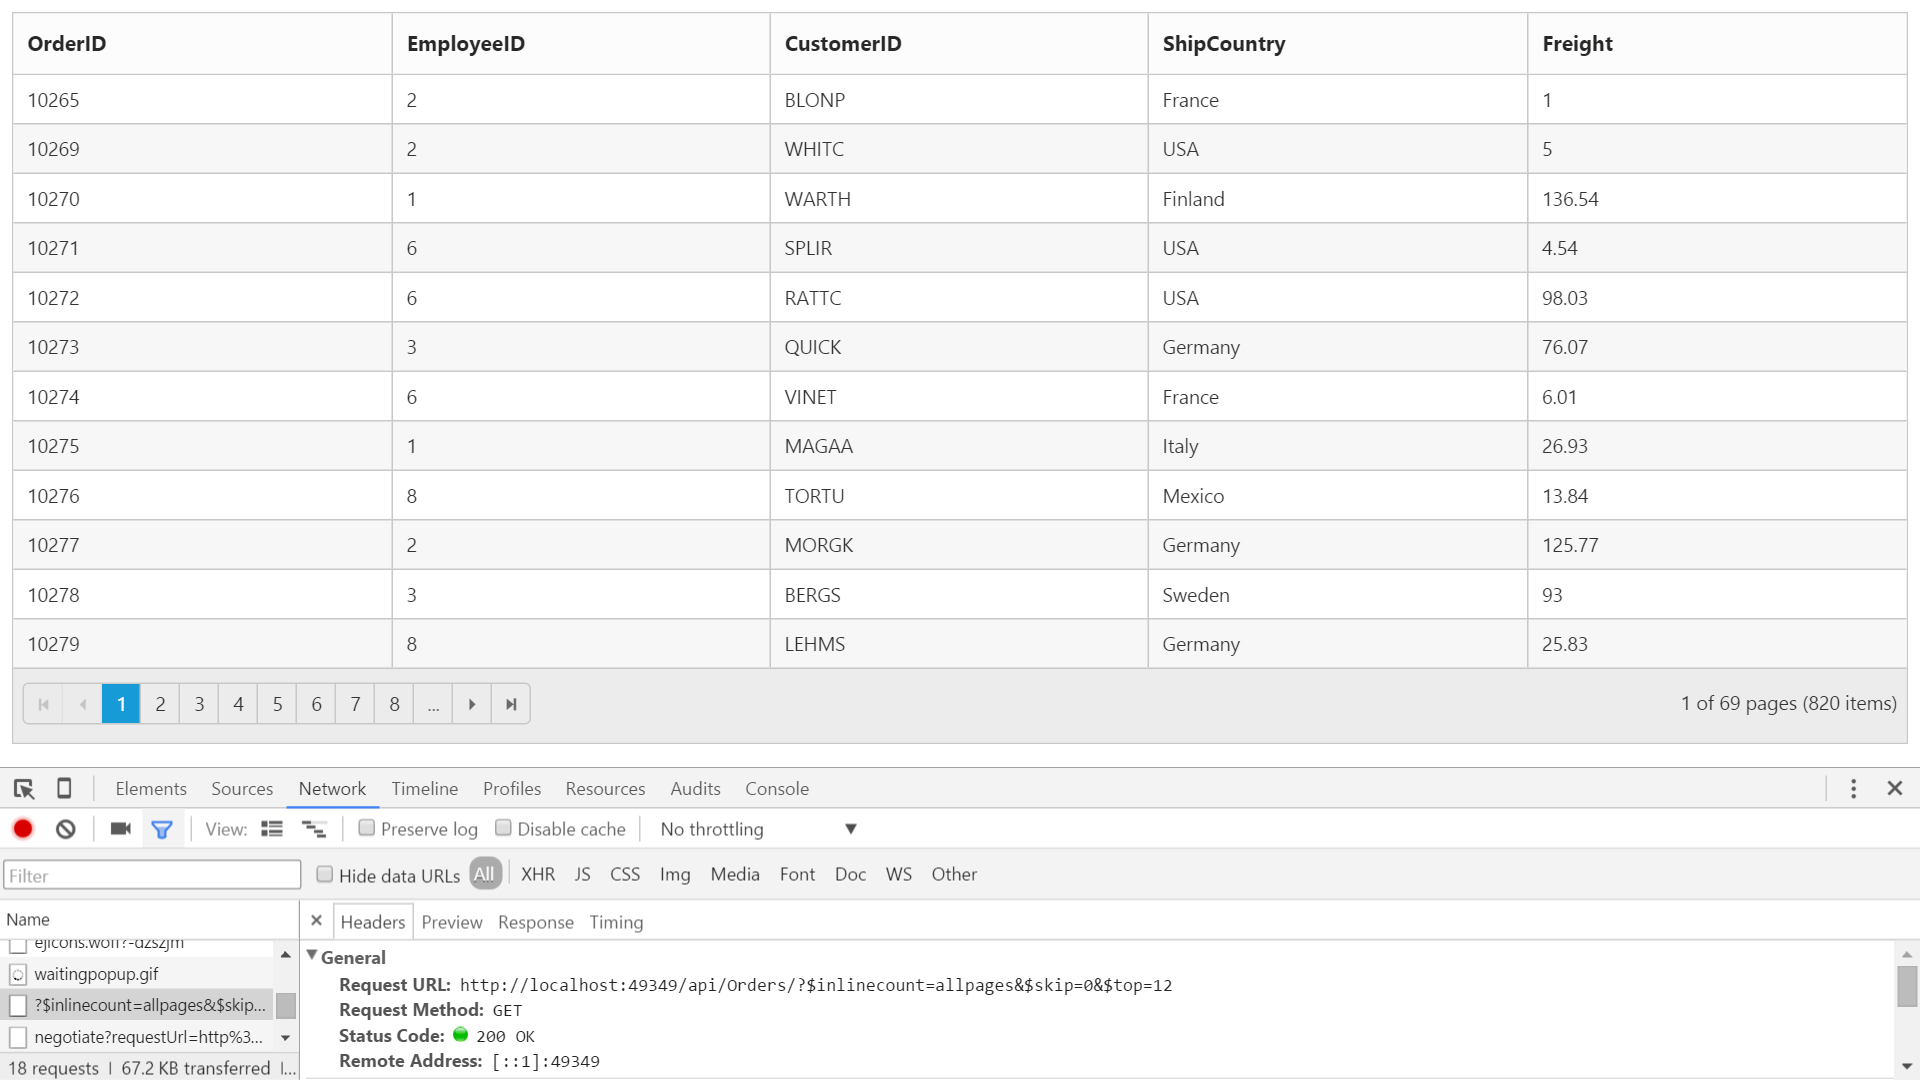Viewport: 1920px width, 1080px height.
Task: Collapse the General section in Headers
Action: coord(312,955)
